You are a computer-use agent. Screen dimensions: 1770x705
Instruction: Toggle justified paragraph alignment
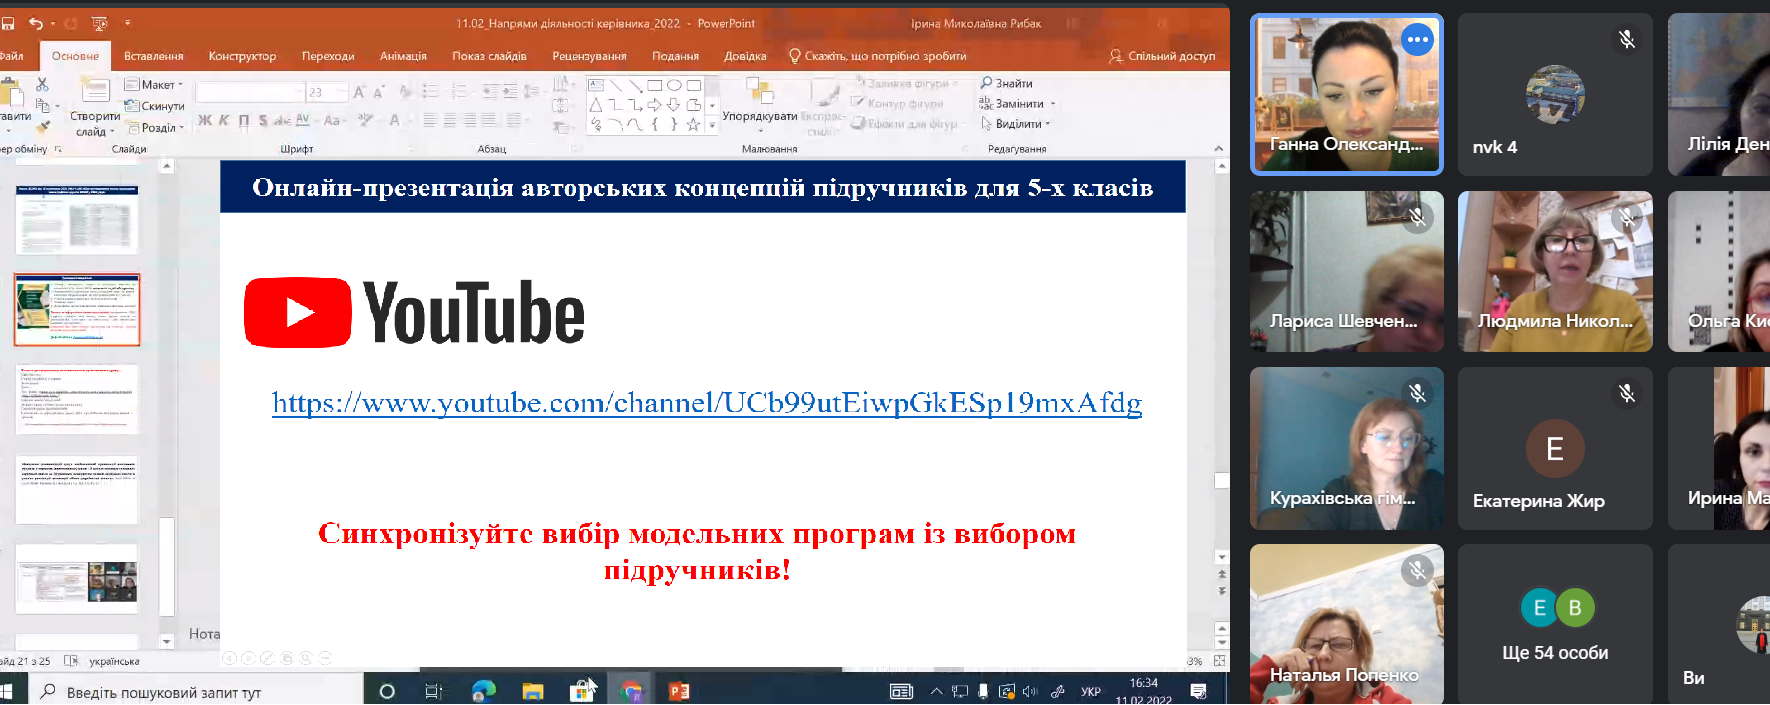489,121
